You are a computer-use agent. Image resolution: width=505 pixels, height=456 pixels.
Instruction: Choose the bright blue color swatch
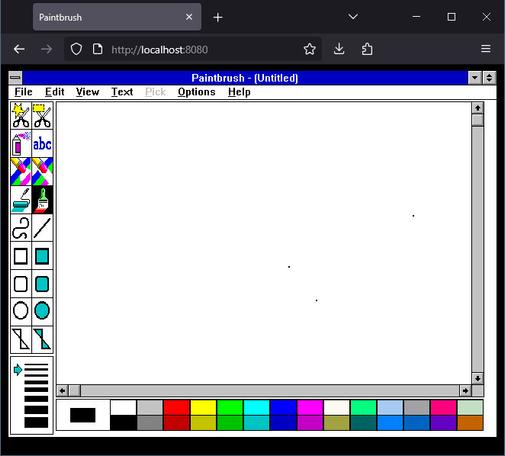point(283,407)
